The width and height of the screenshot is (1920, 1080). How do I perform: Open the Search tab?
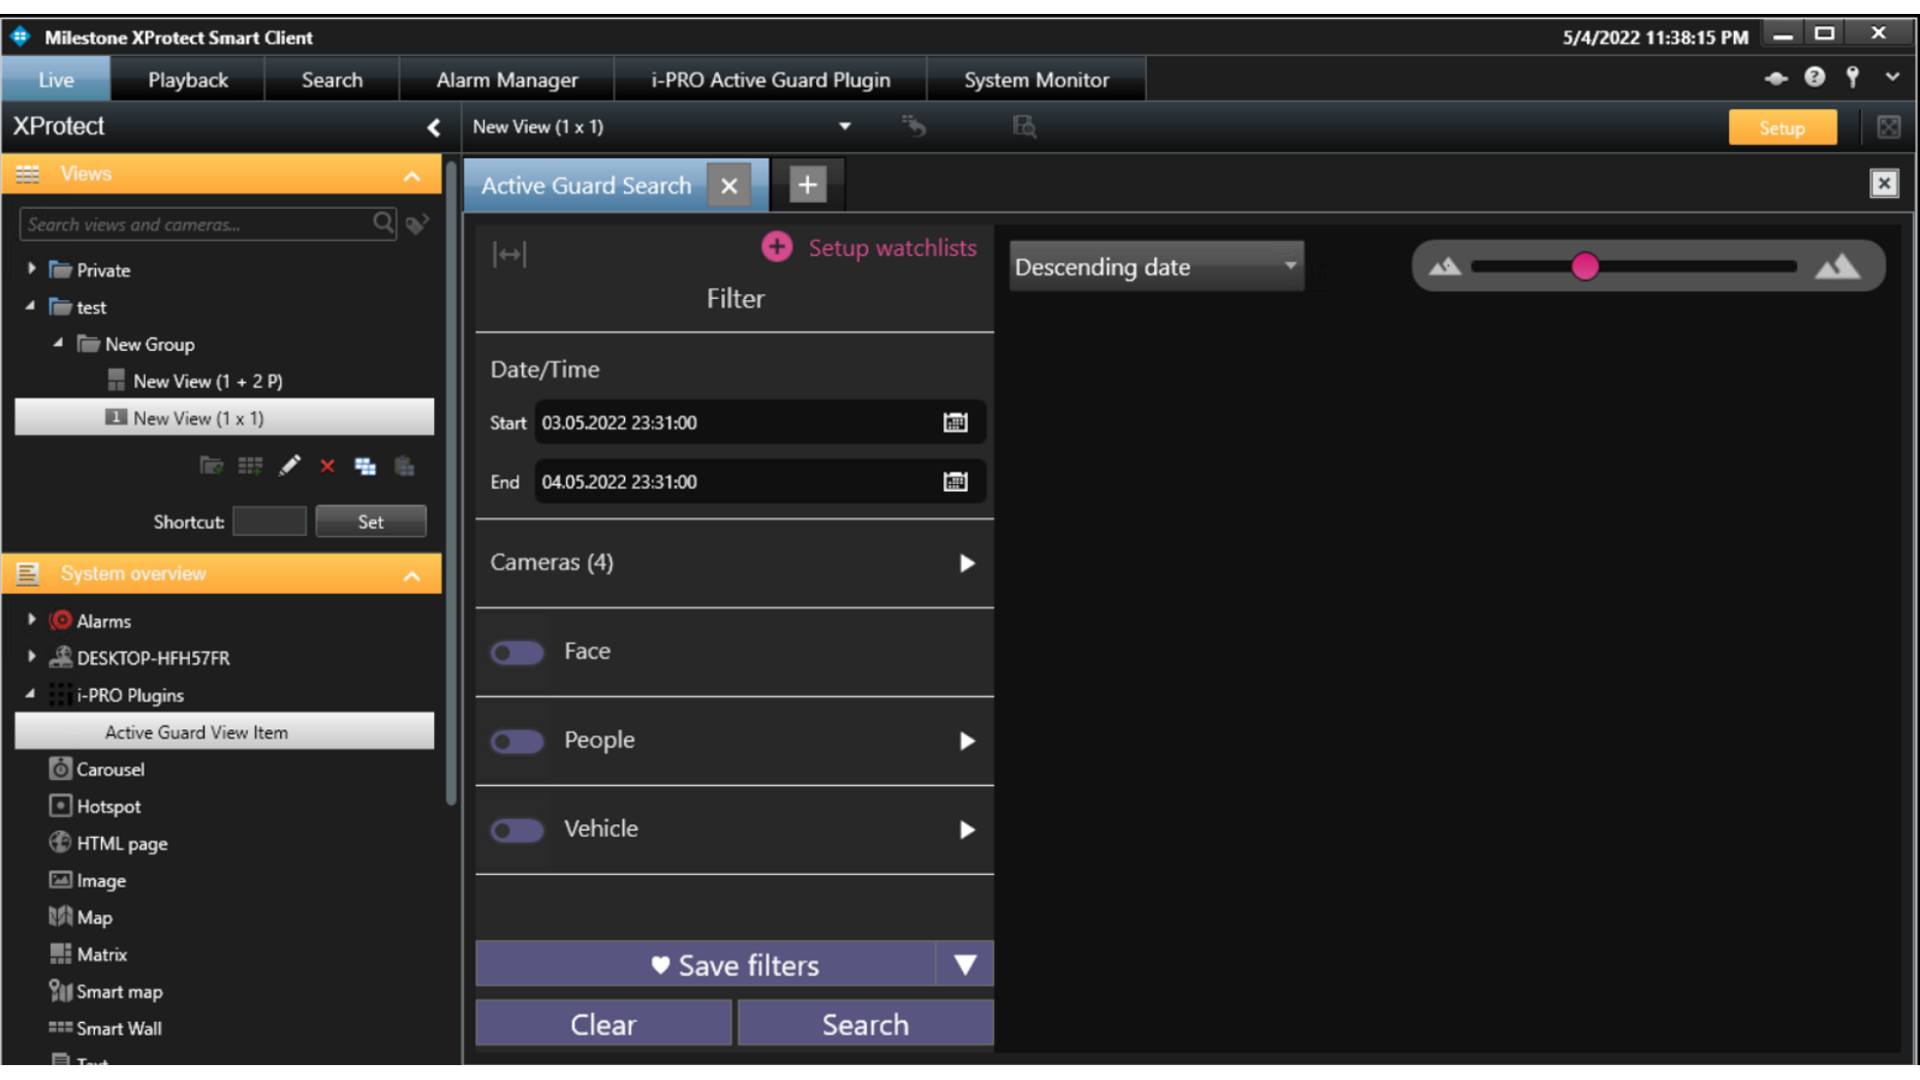click(x=332, y=79)
